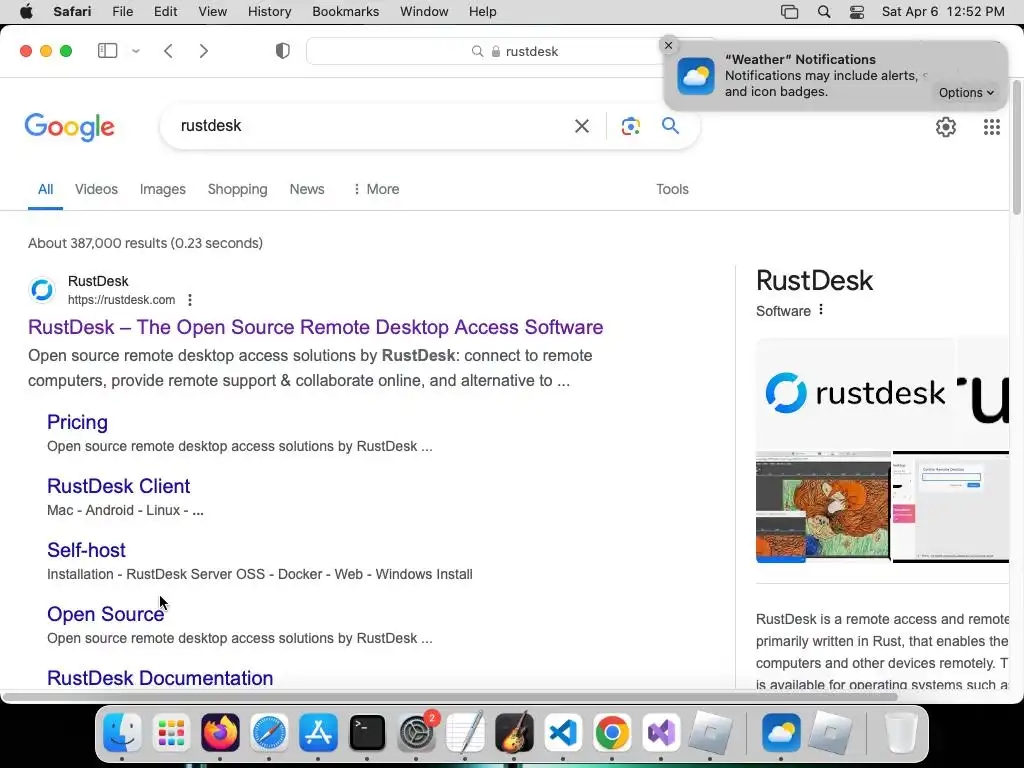Open the File menu
The height and width of the screenshot is (768, 1024).
[x=123, y=12]
